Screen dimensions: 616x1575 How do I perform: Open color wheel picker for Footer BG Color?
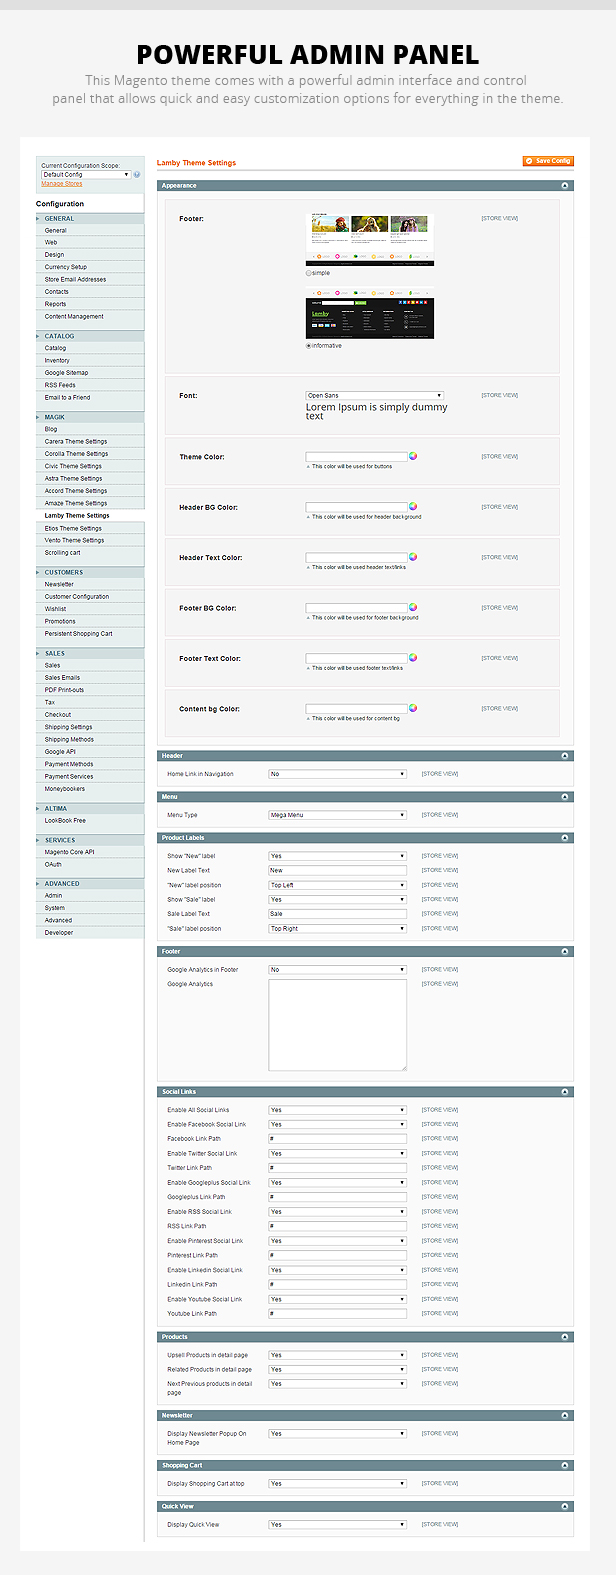coord(413,607)
